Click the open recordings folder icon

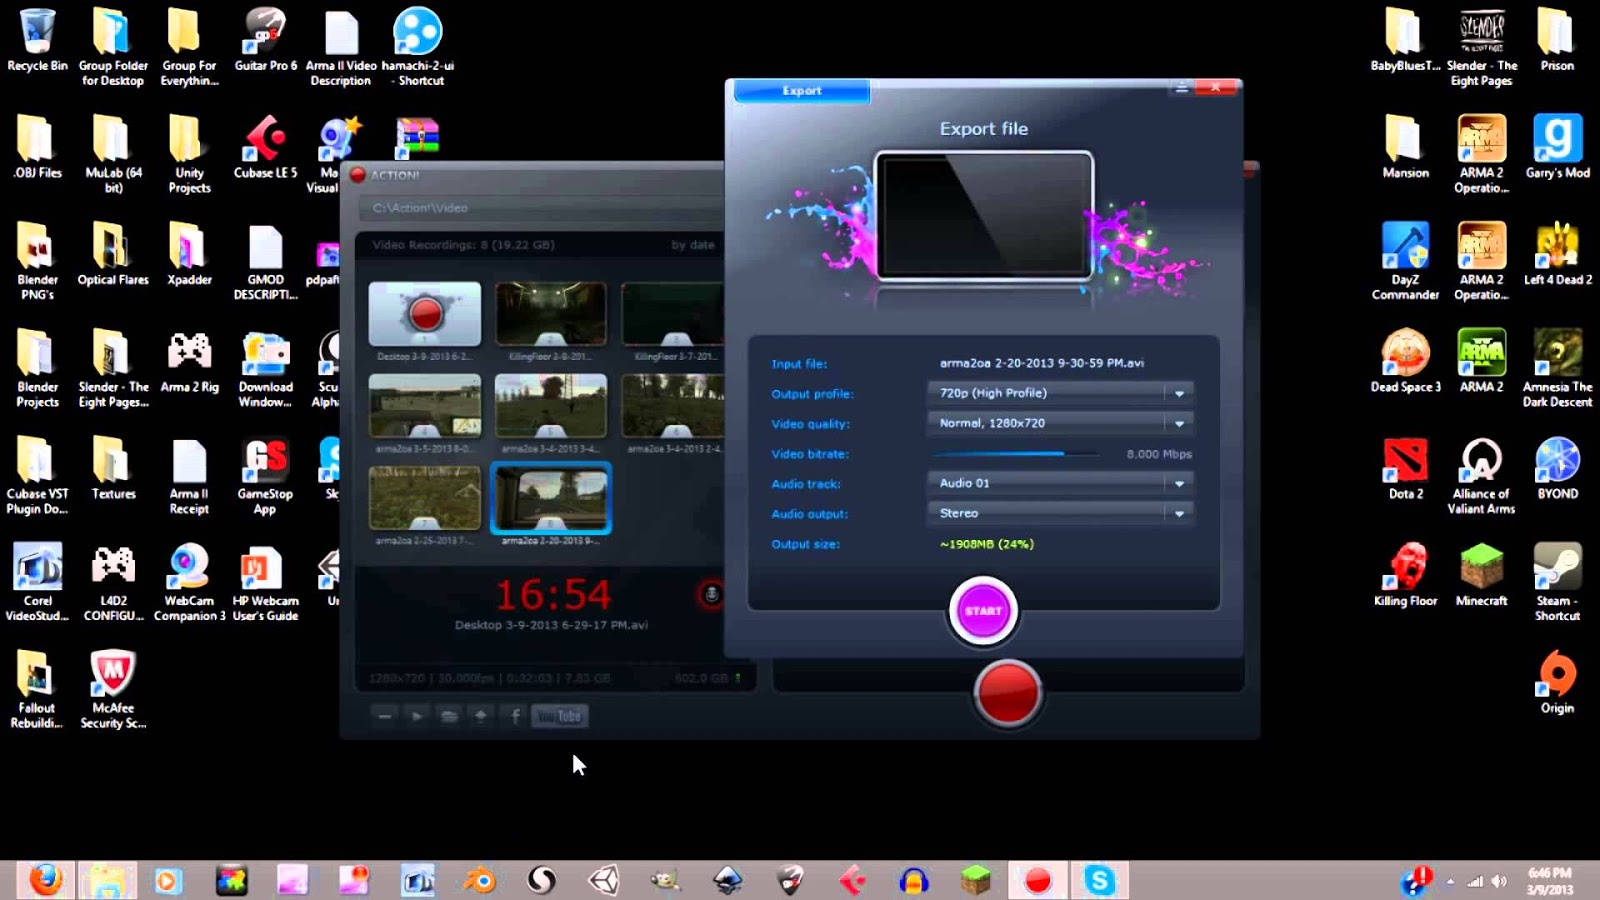(448, 716)
